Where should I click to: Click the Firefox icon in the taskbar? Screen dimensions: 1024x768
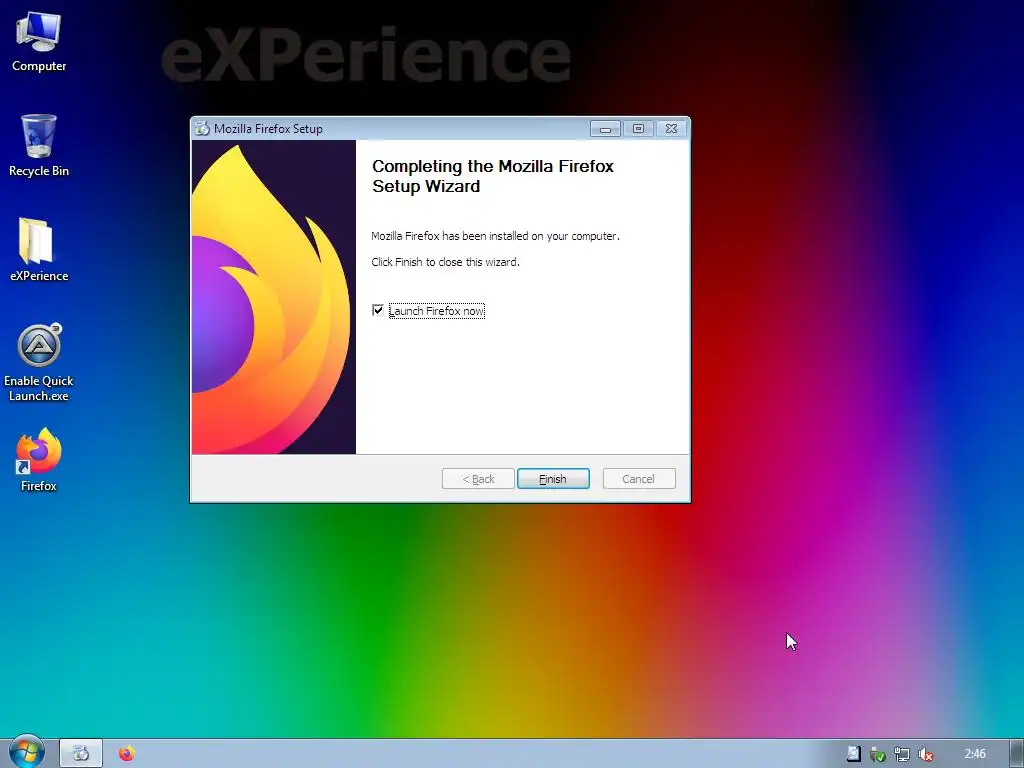(x=127, y=754)
